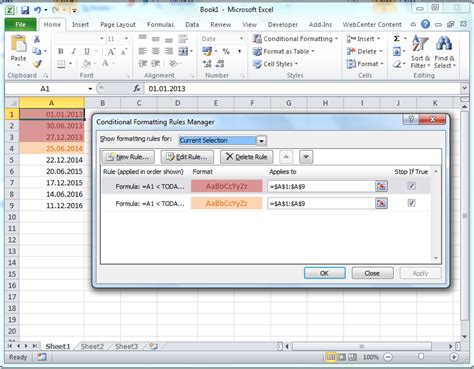The height and width of the screenshot is (369, 474).
Task: Switch to the Insert ribbon tab
Action: [x=80, y=25]
